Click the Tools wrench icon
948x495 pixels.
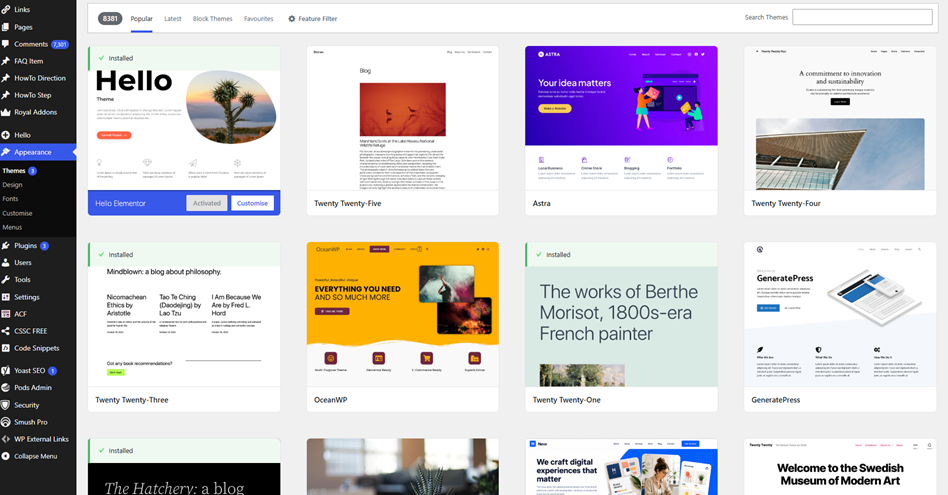[6, 280]
